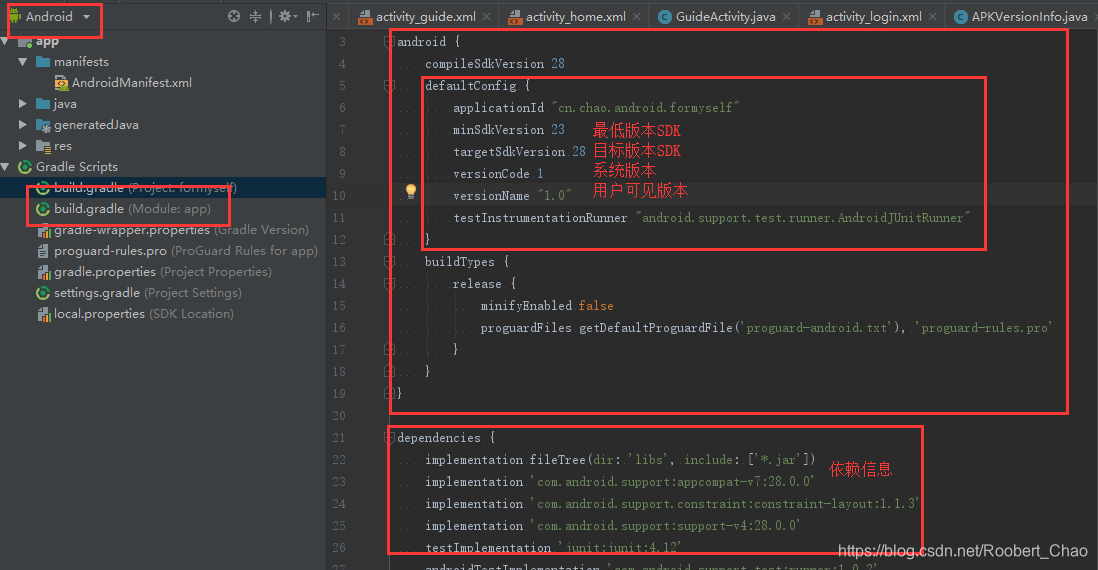Click the proguardFiles line
This screenshot has width=1098, height=570.
(x=766, y=328)
